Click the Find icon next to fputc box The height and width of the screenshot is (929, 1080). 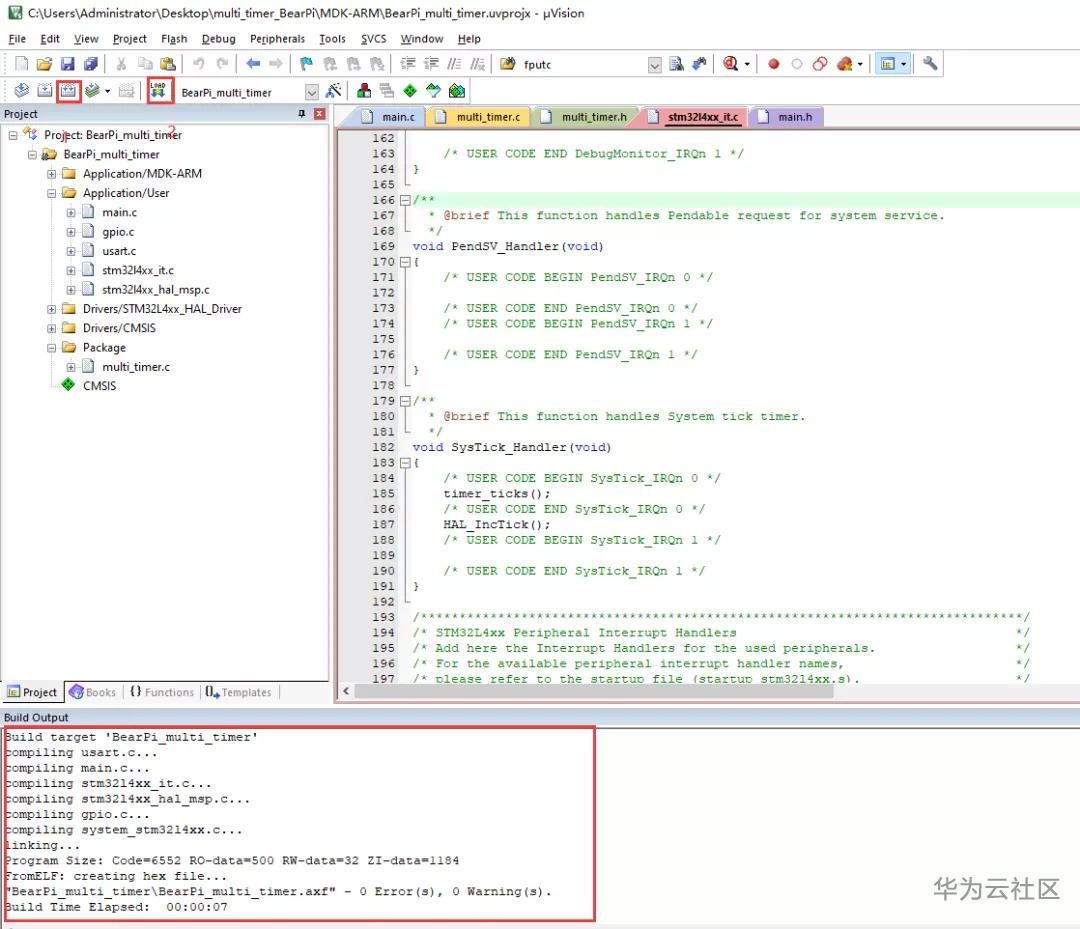pyautogui.click(x=676, y=64)
